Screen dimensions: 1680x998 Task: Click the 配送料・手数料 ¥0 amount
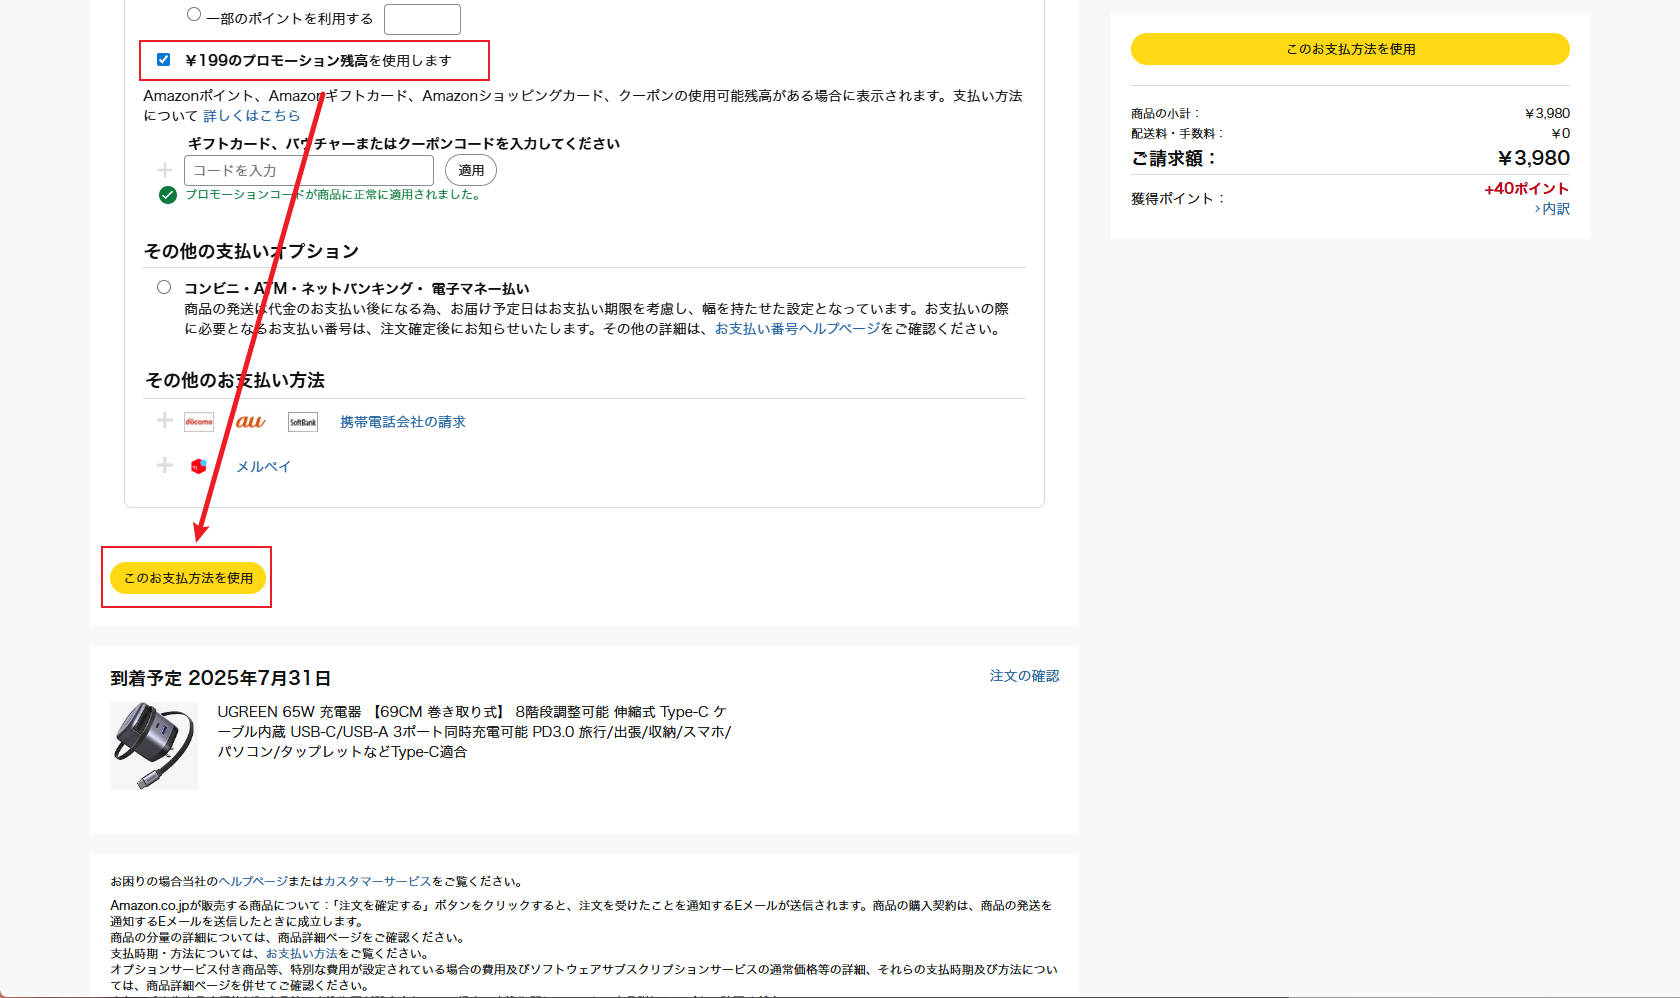point(1560,133)
